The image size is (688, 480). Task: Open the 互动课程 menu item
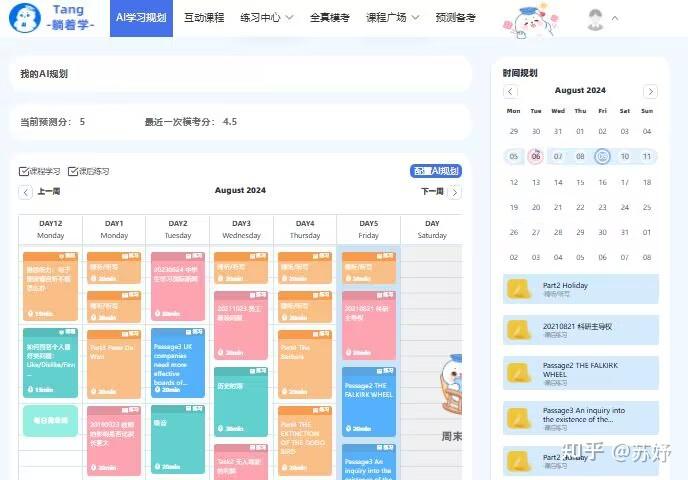click(x=204, y=18)
